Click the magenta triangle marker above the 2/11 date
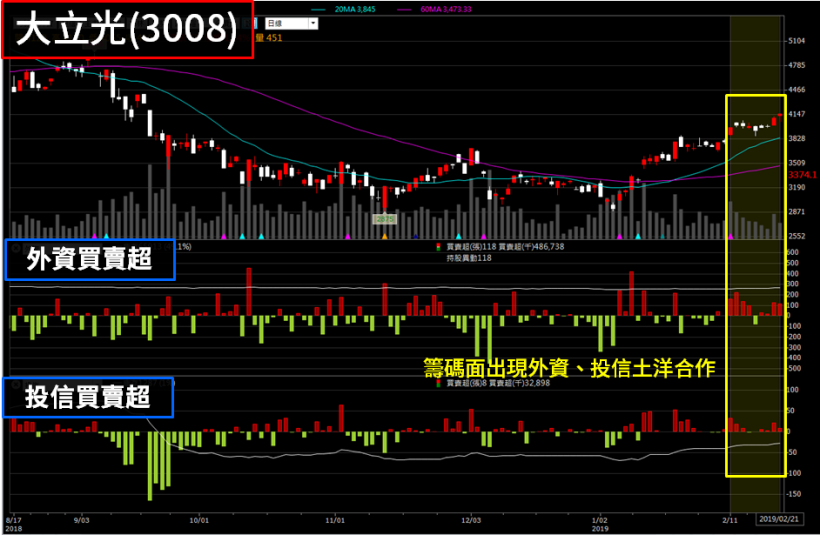820x535 pixels. pyautogui.click(x=731, y=237)
